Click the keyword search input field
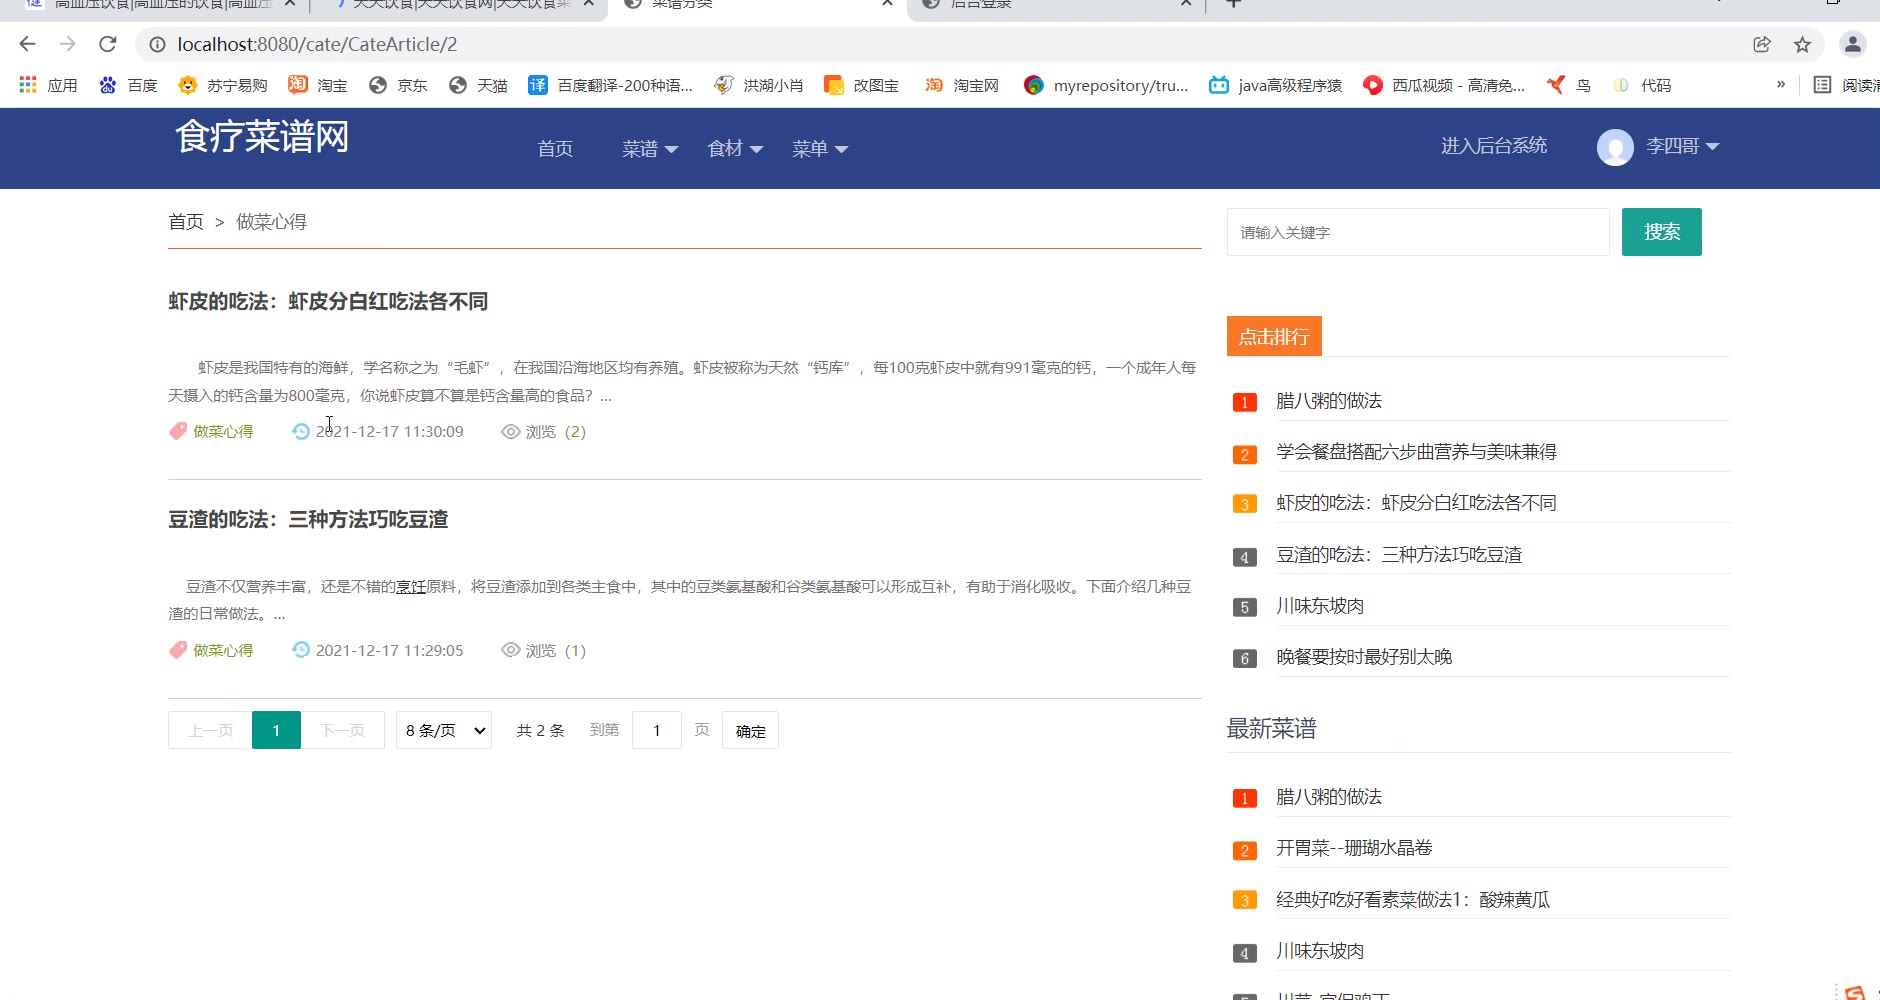This screenshot has height=1000, width=1880. (1417, 232)
